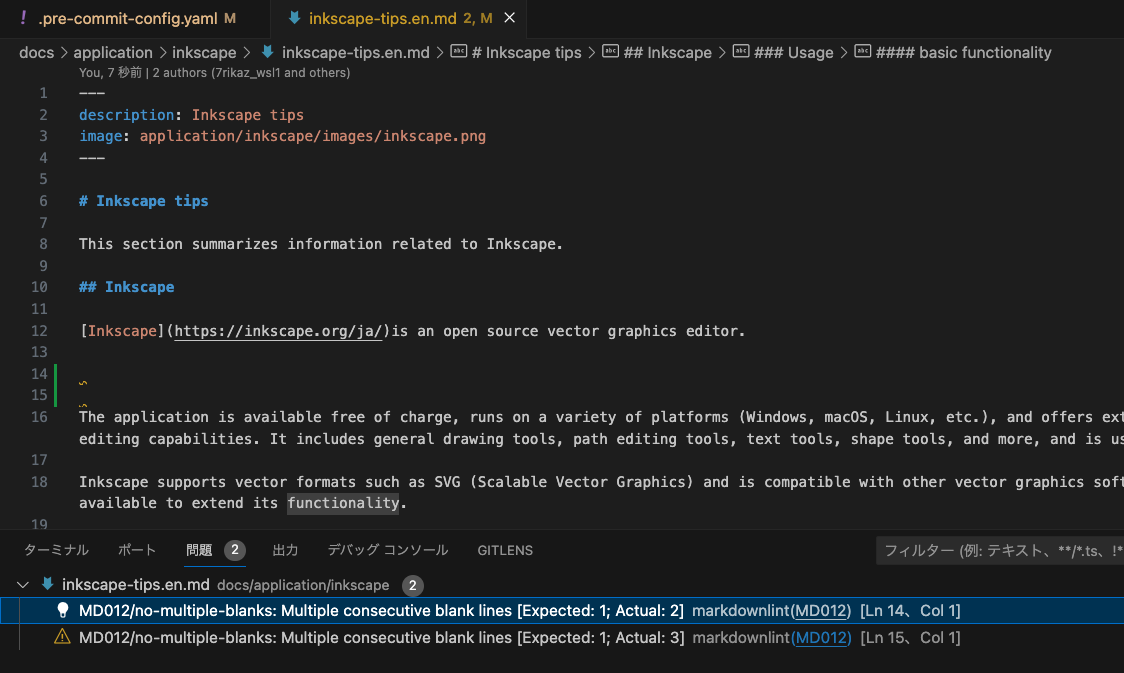Viewport: 1124px width, 673px height.
Task: Click the Inkscape hyperlink on line 12
Action: click(x=122, y=330)
